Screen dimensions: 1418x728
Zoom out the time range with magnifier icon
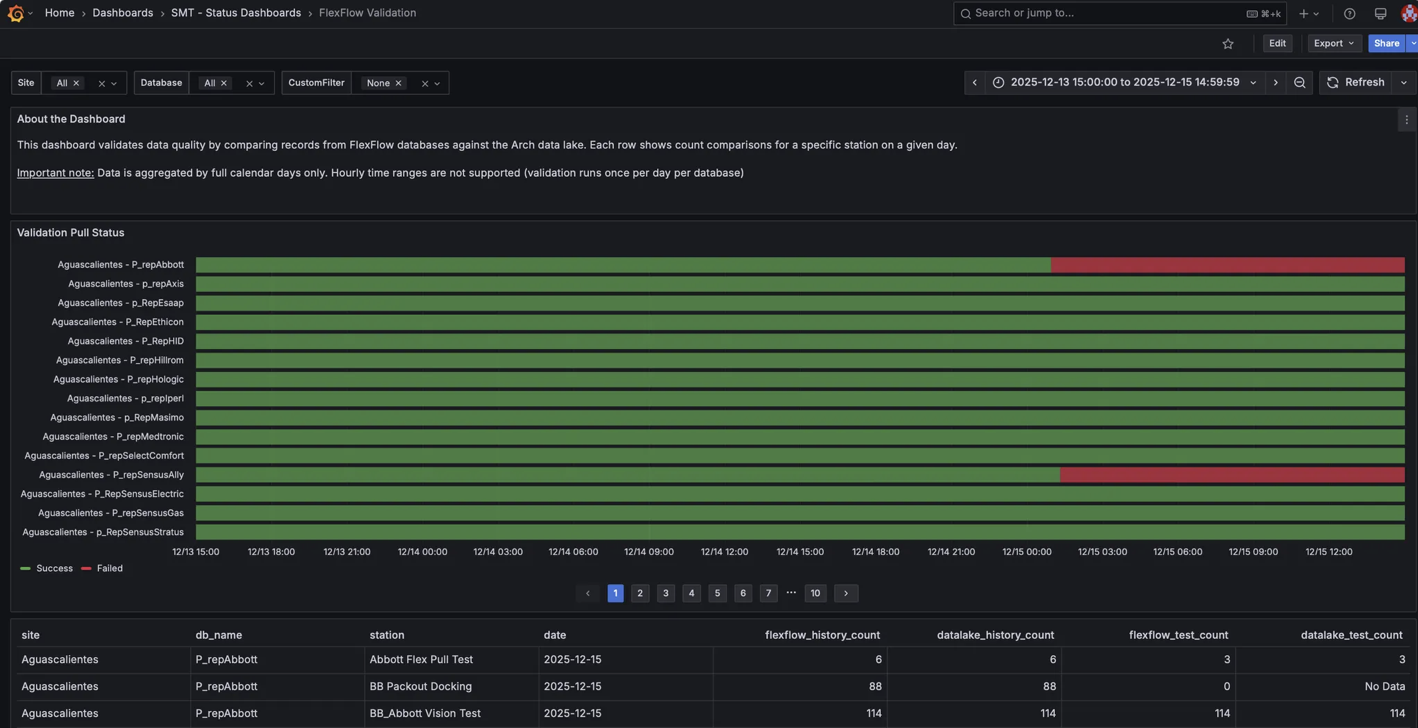(x=1299, y=82)
